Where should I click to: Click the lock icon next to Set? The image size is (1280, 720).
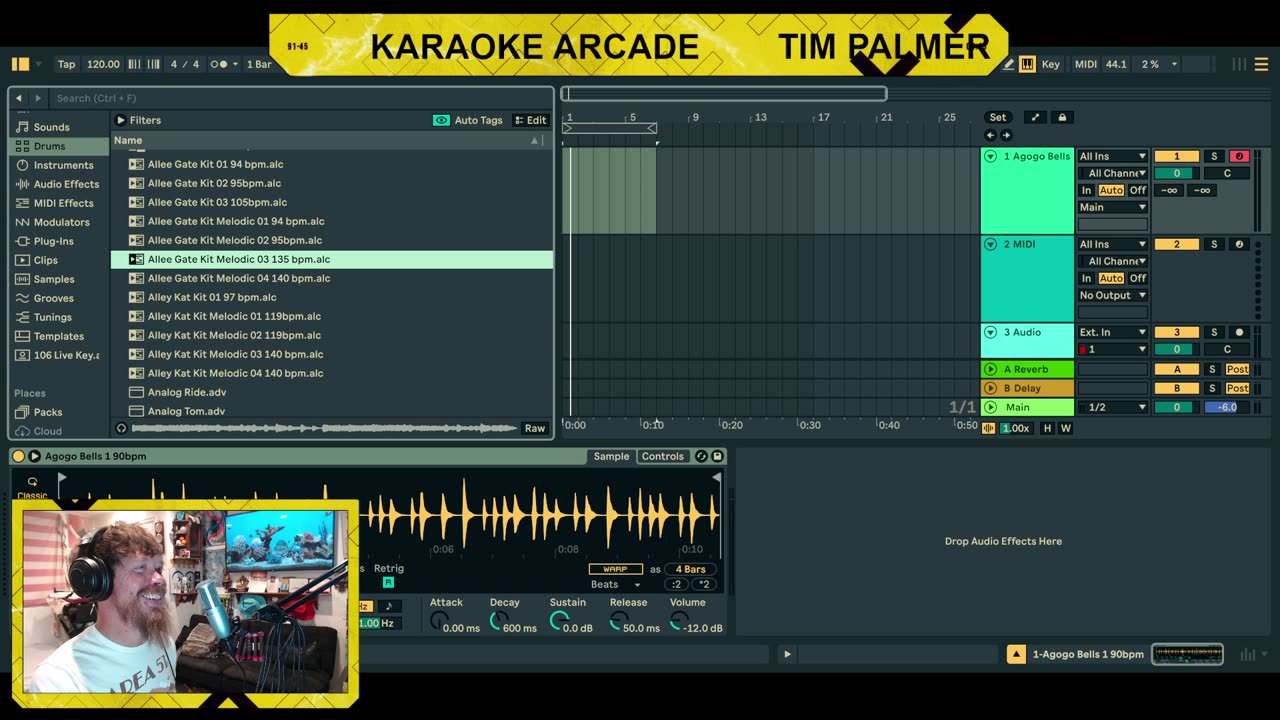(1062, 117)
